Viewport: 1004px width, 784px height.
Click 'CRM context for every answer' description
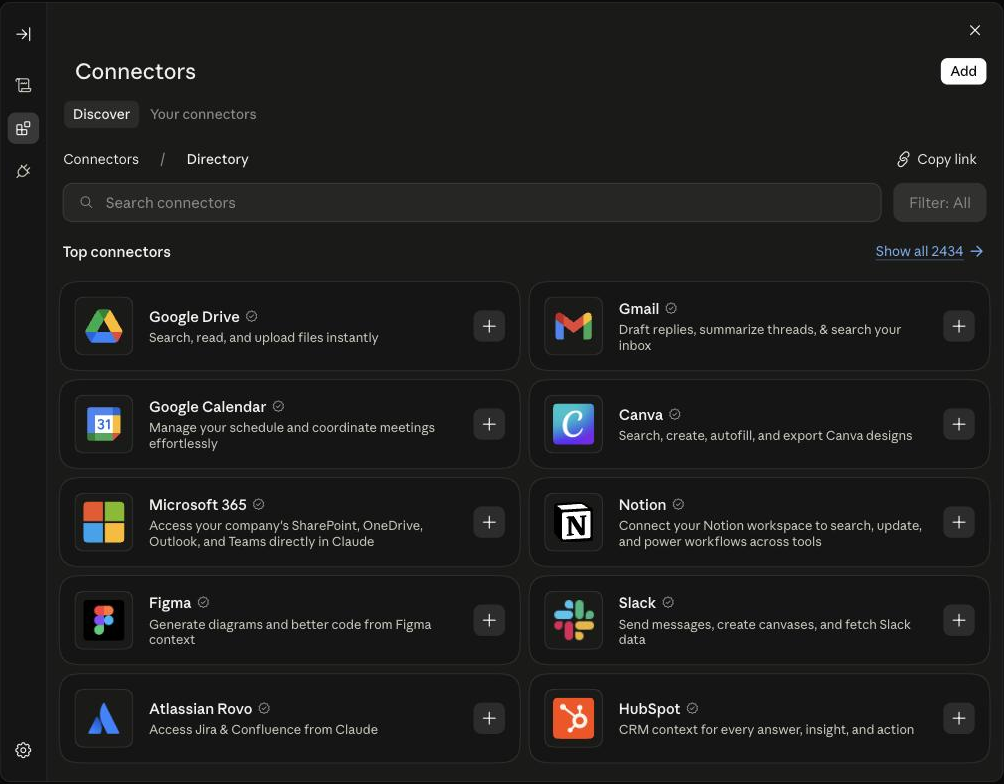pos(766,729)
